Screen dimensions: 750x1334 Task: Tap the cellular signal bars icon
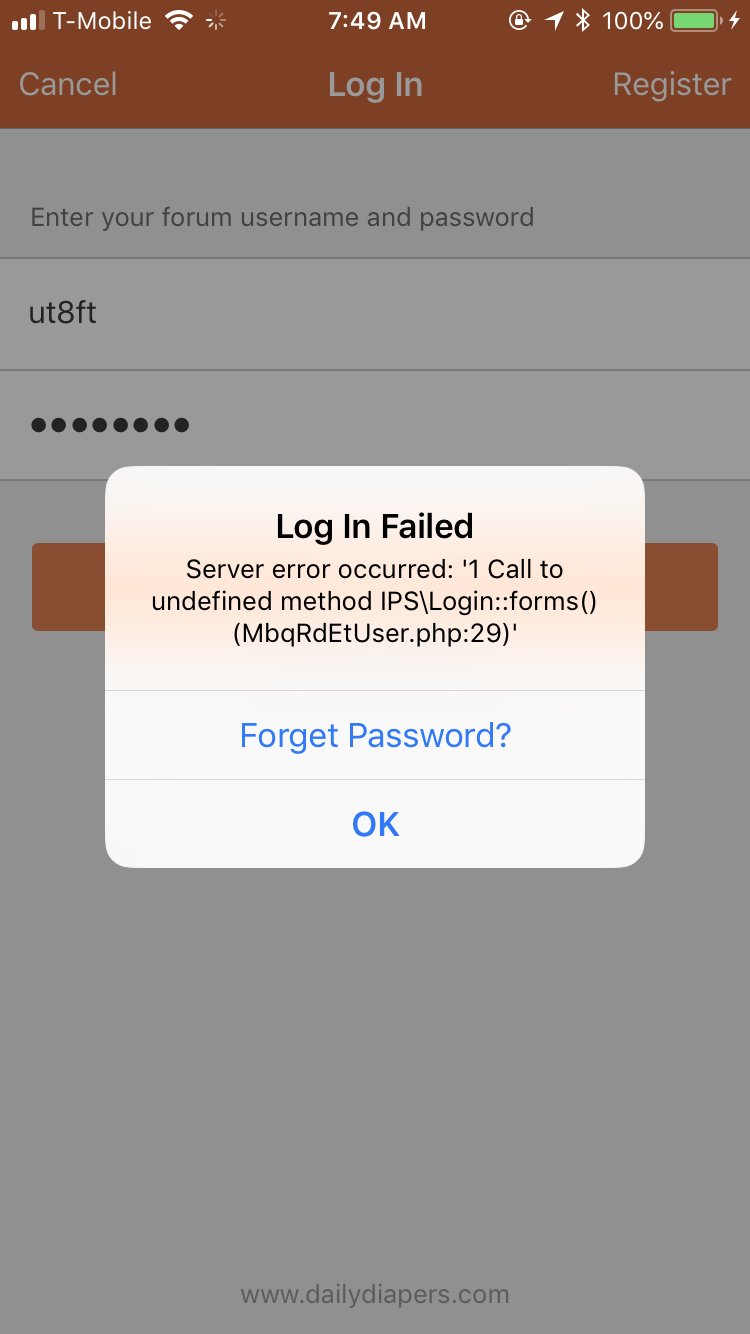(x=28, y=21)
